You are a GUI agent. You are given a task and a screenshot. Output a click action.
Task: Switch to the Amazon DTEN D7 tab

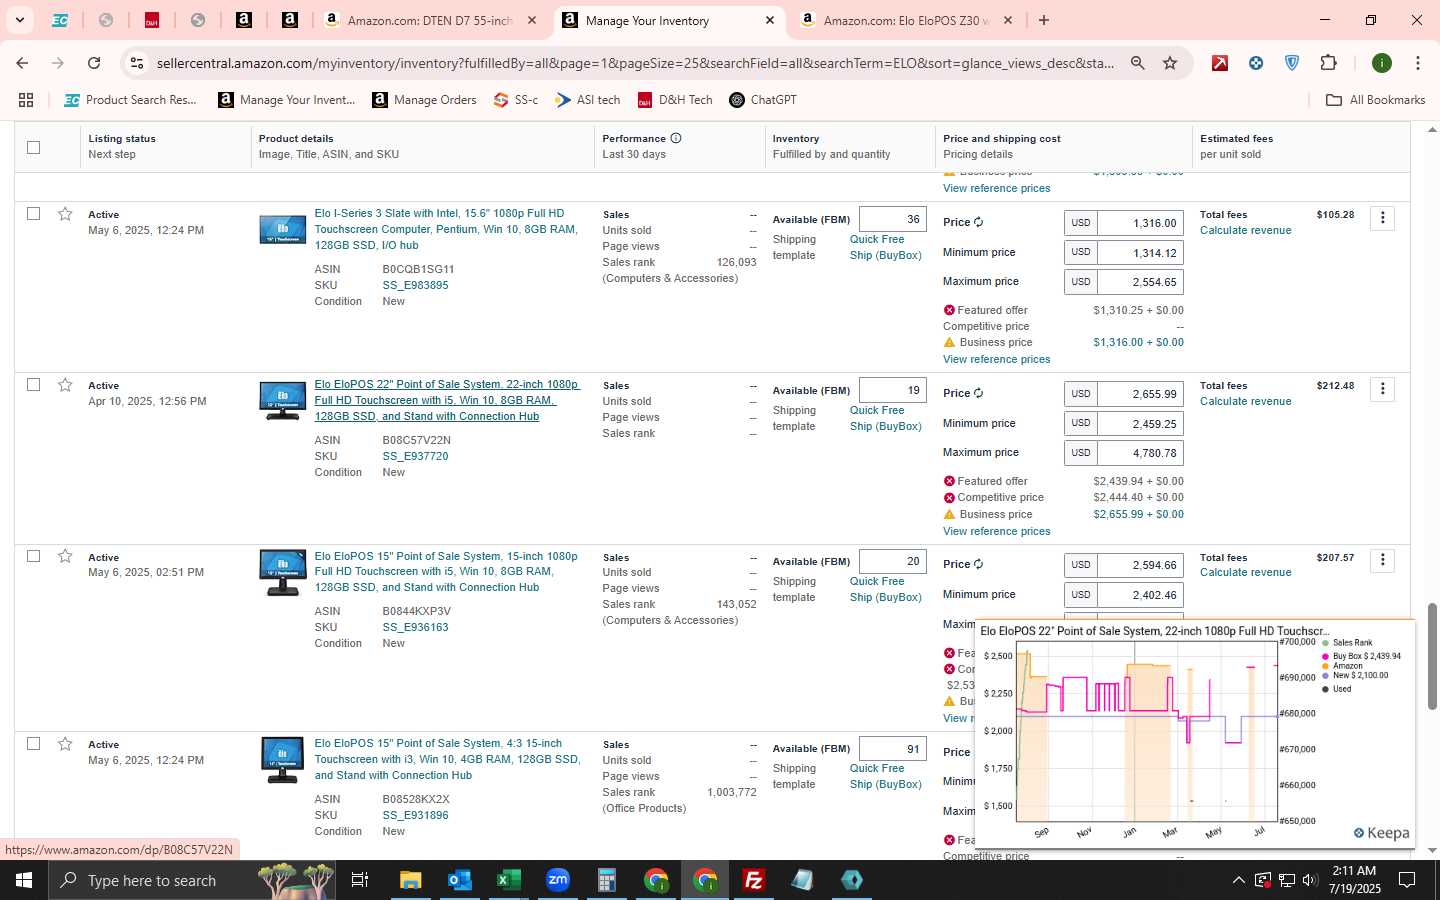click(x=430, y=20)
